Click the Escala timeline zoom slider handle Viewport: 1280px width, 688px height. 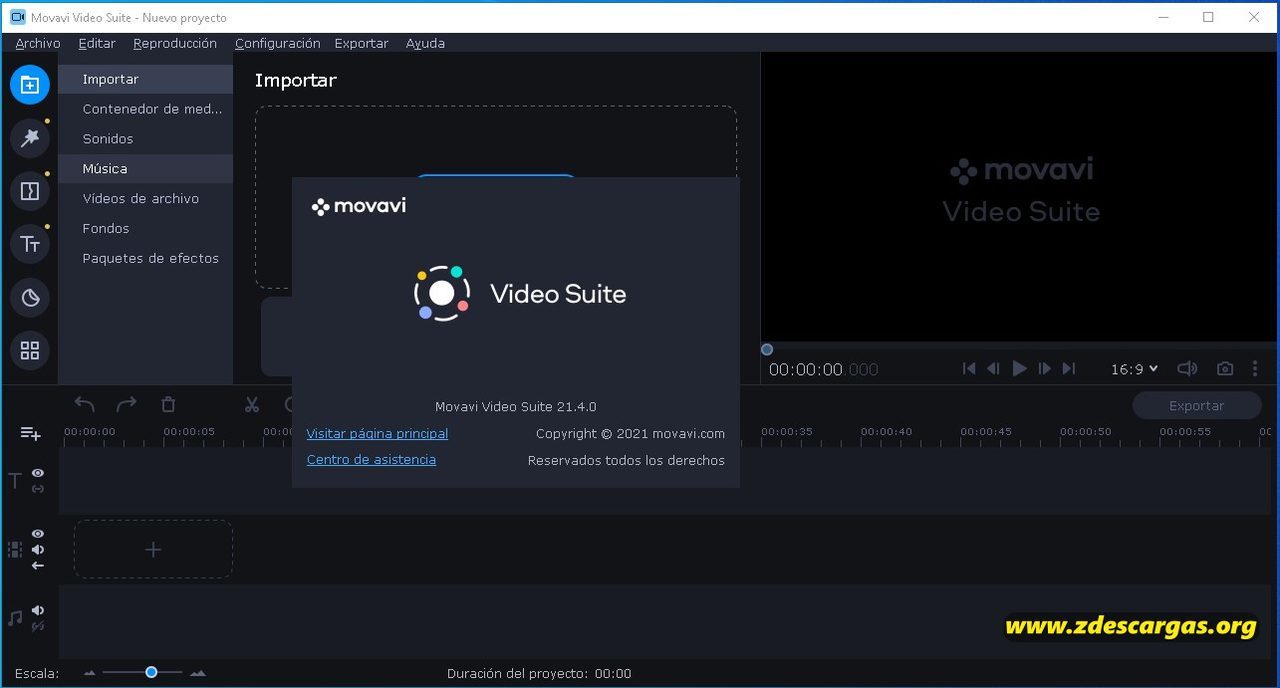tap(151, 672)
